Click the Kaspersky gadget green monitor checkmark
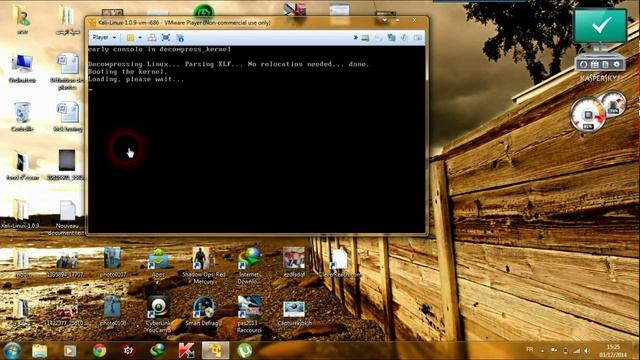 click(x=600, y=26)
